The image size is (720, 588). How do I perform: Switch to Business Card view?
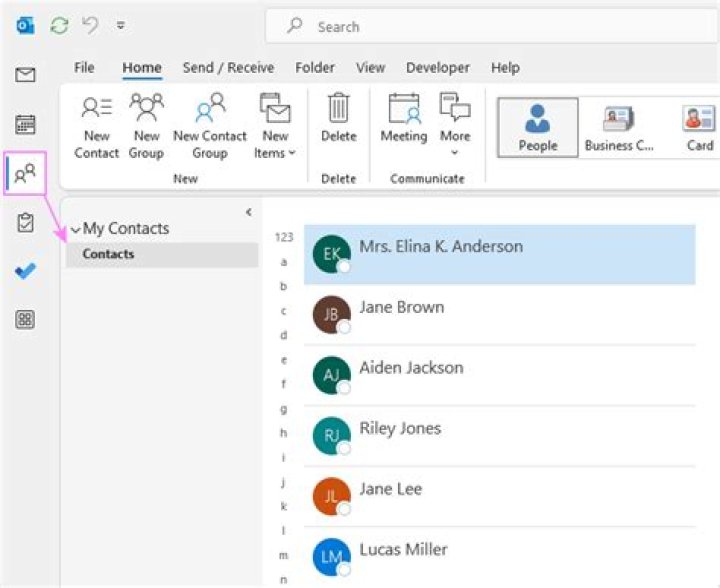[619, 127]
